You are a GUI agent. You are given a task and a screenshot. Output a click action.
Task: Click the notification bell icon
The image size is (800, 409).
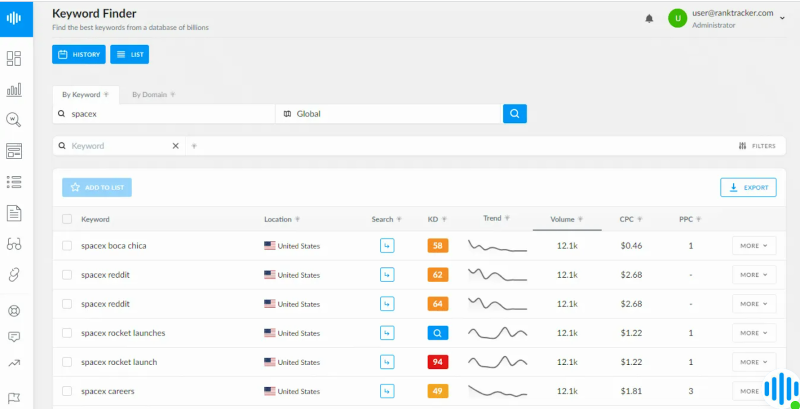coord(649,19)
